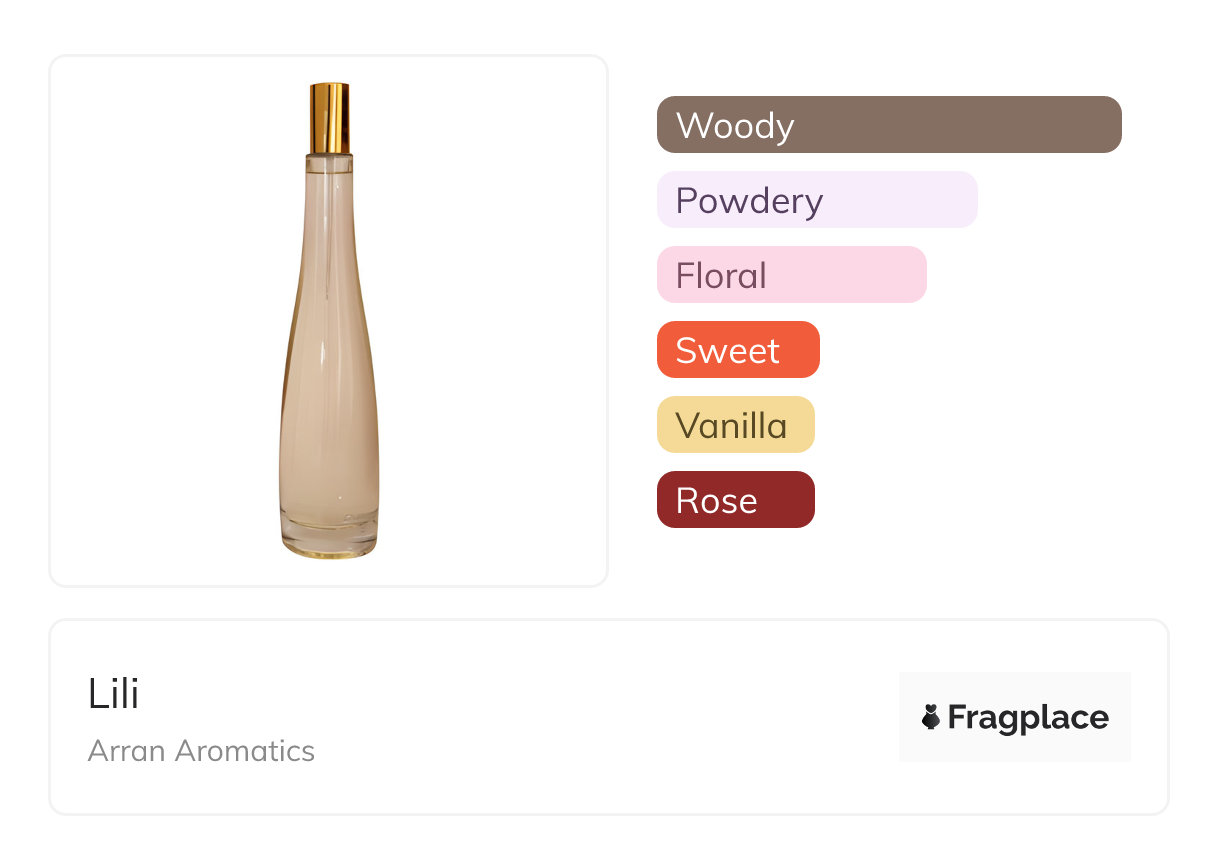This screenshot has height=864, width=1218.
Task: Click the gold cap of the perfume bottle
Action: 329,118
